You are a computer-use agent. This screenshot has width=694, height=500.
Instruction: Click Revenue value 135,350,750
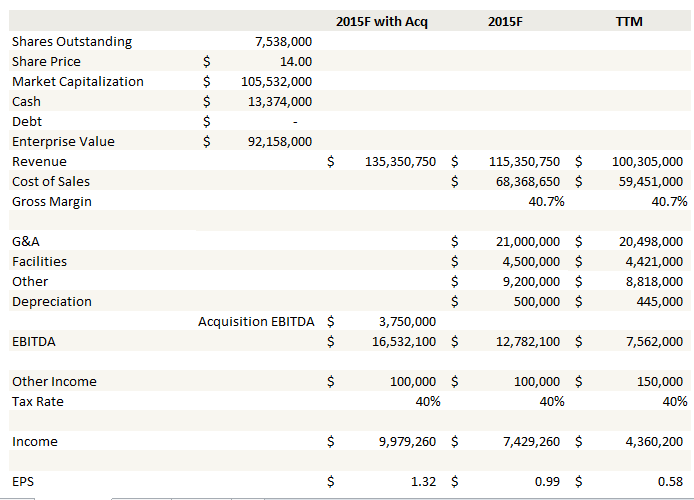[398, 161]
